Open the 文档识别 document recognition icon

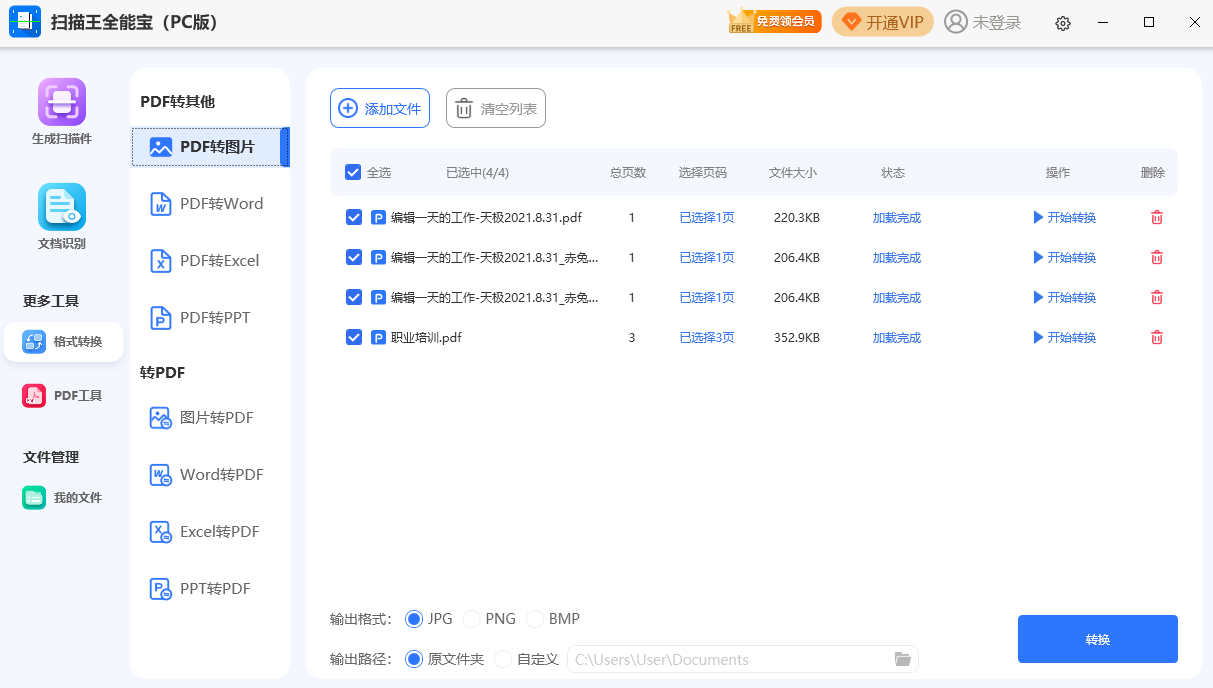click(x=62, y=207)
